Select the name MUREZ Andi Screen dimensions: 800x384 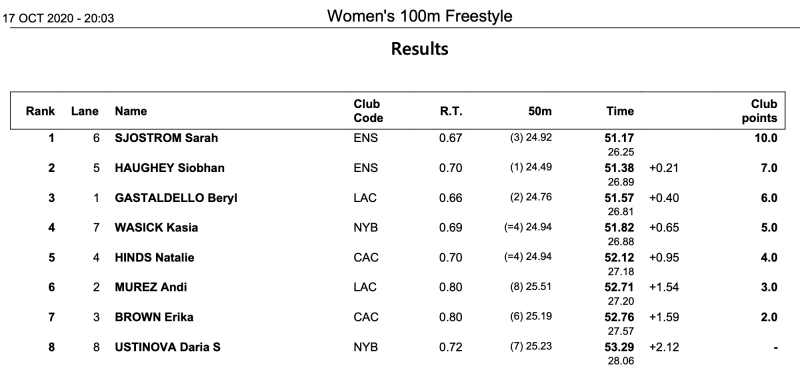(151, 287)
